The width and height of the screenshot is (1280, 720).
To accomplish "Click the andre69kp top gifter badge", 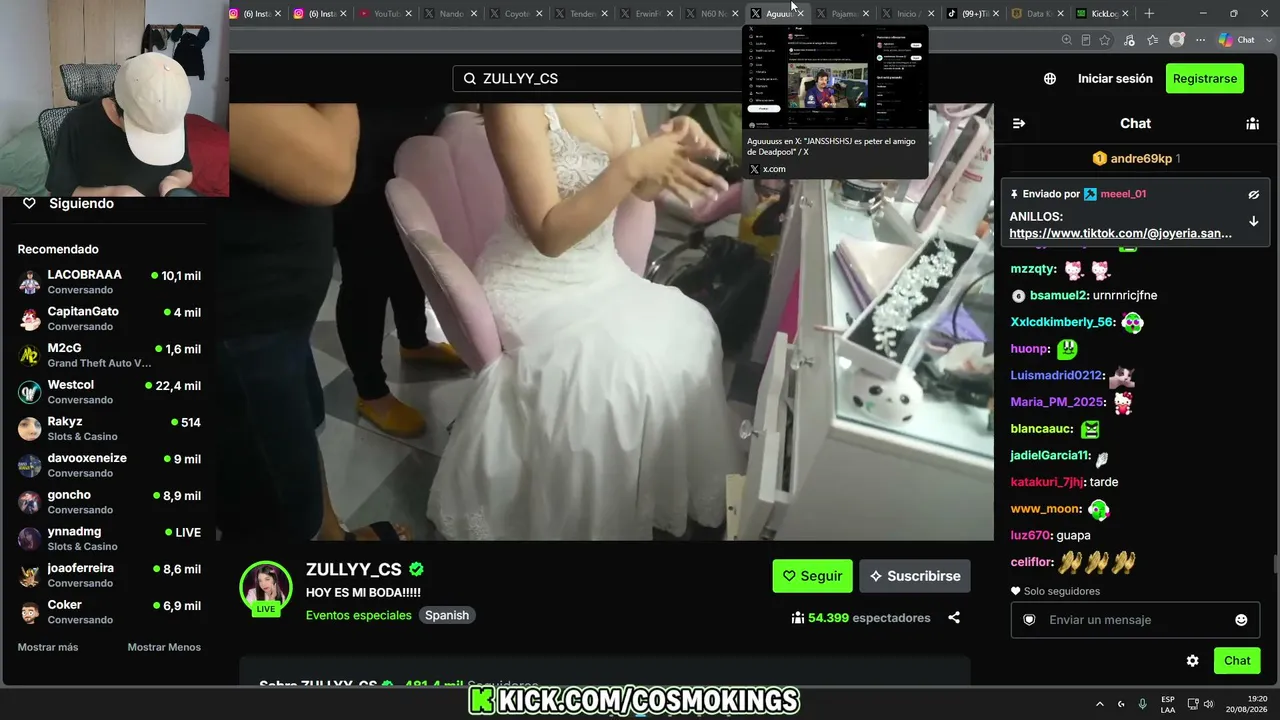I will pyautogui.click(x=1136, y=158).
